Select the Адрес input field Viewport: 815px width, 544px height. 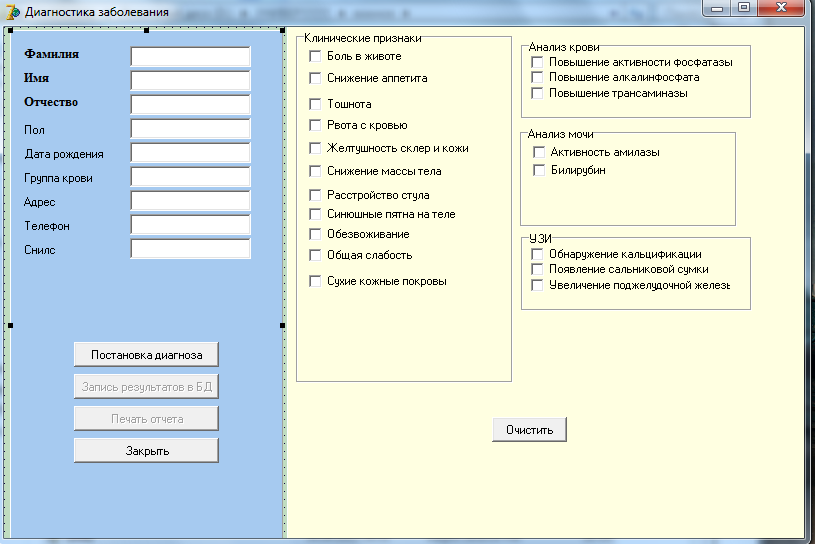(190, 201)
